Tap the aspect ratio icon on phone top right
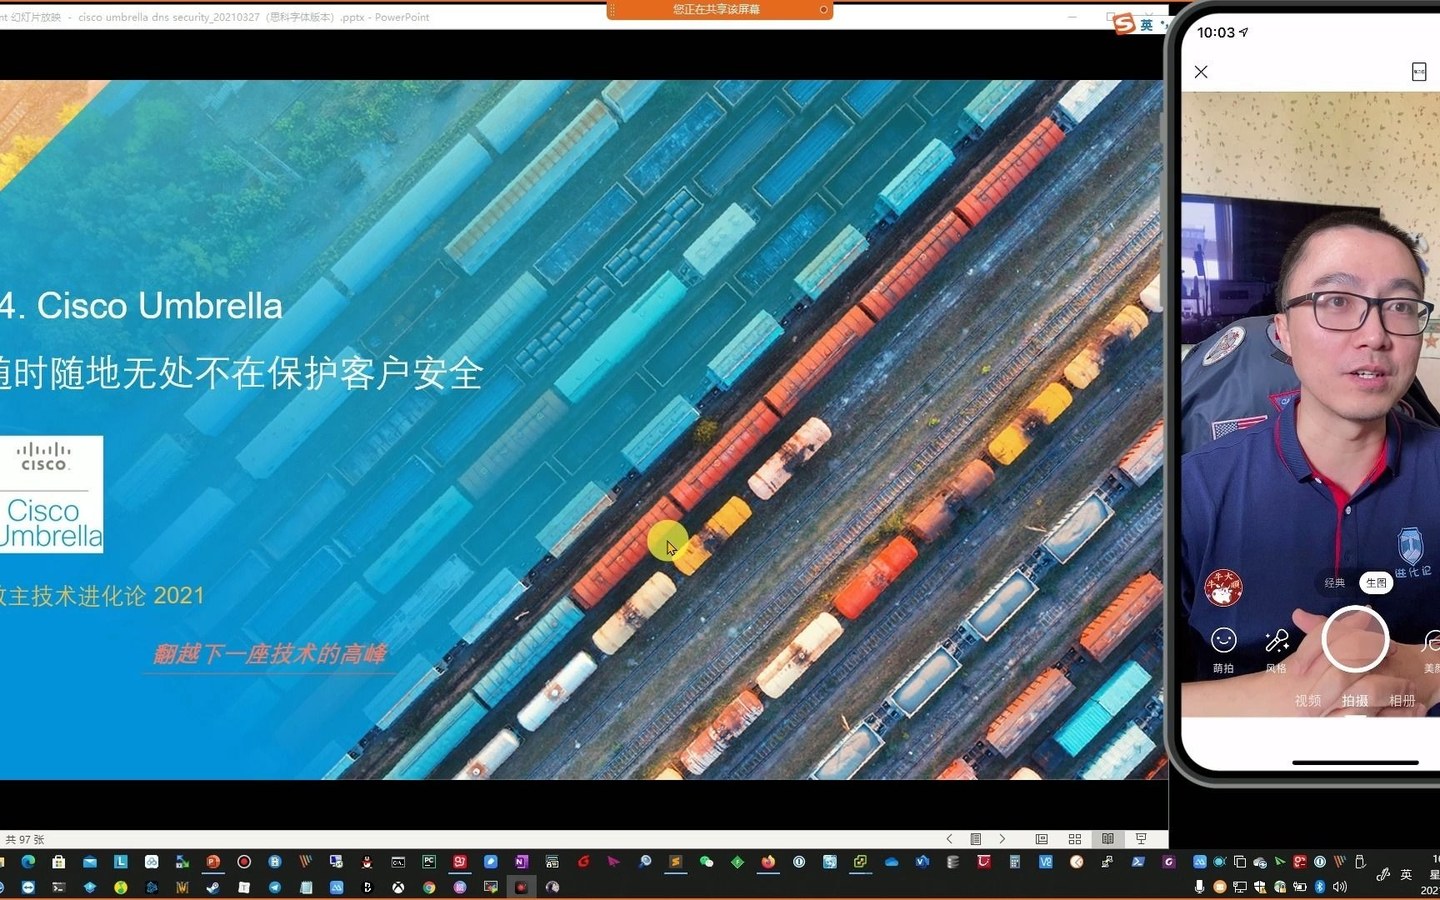The image size is (1440, 900). click(x=1418, y=71)
